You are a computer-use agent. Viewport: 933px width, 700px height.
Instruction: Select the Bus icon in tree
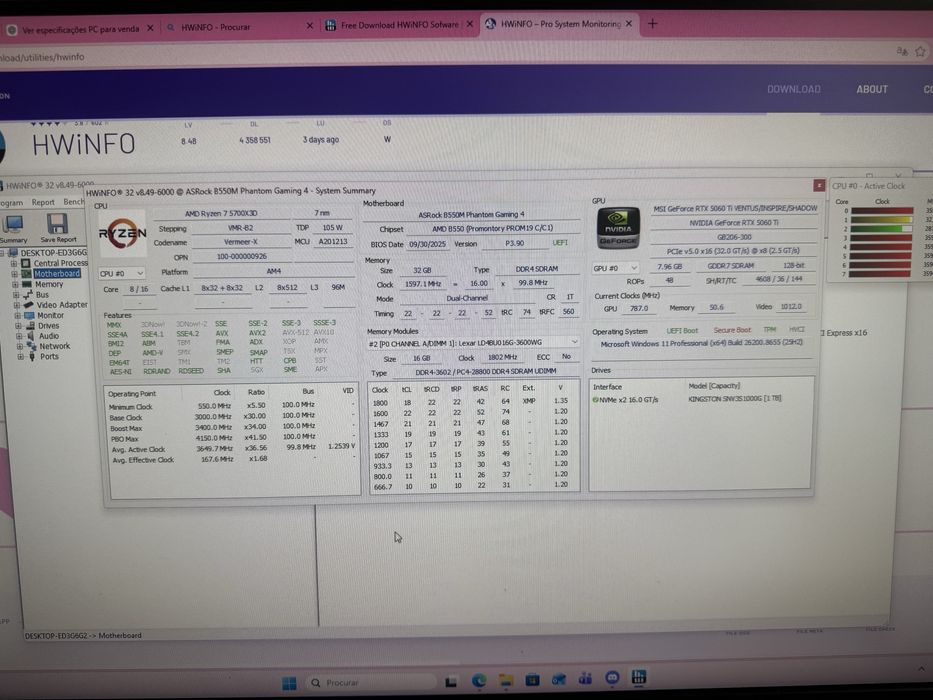[28, 295]
